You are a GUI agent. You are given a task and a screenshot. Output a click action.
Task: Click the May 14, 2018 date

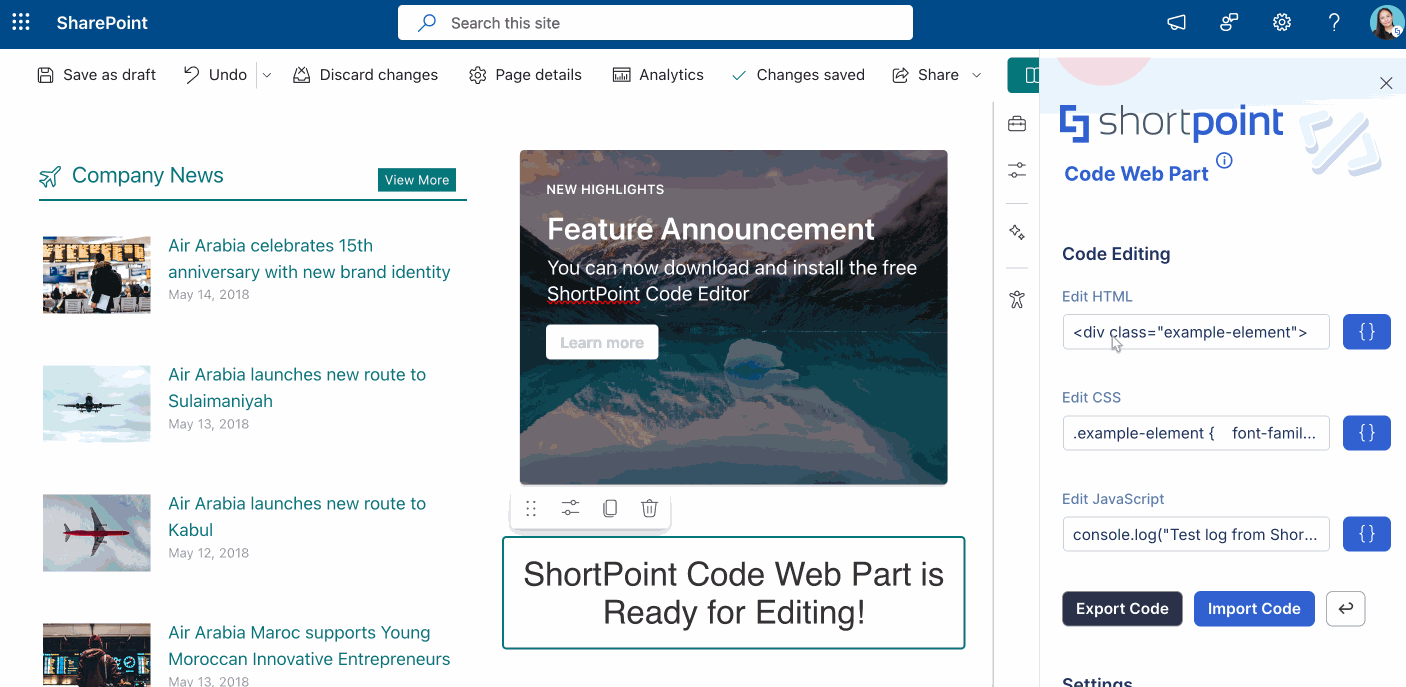(x=209, y=295)
